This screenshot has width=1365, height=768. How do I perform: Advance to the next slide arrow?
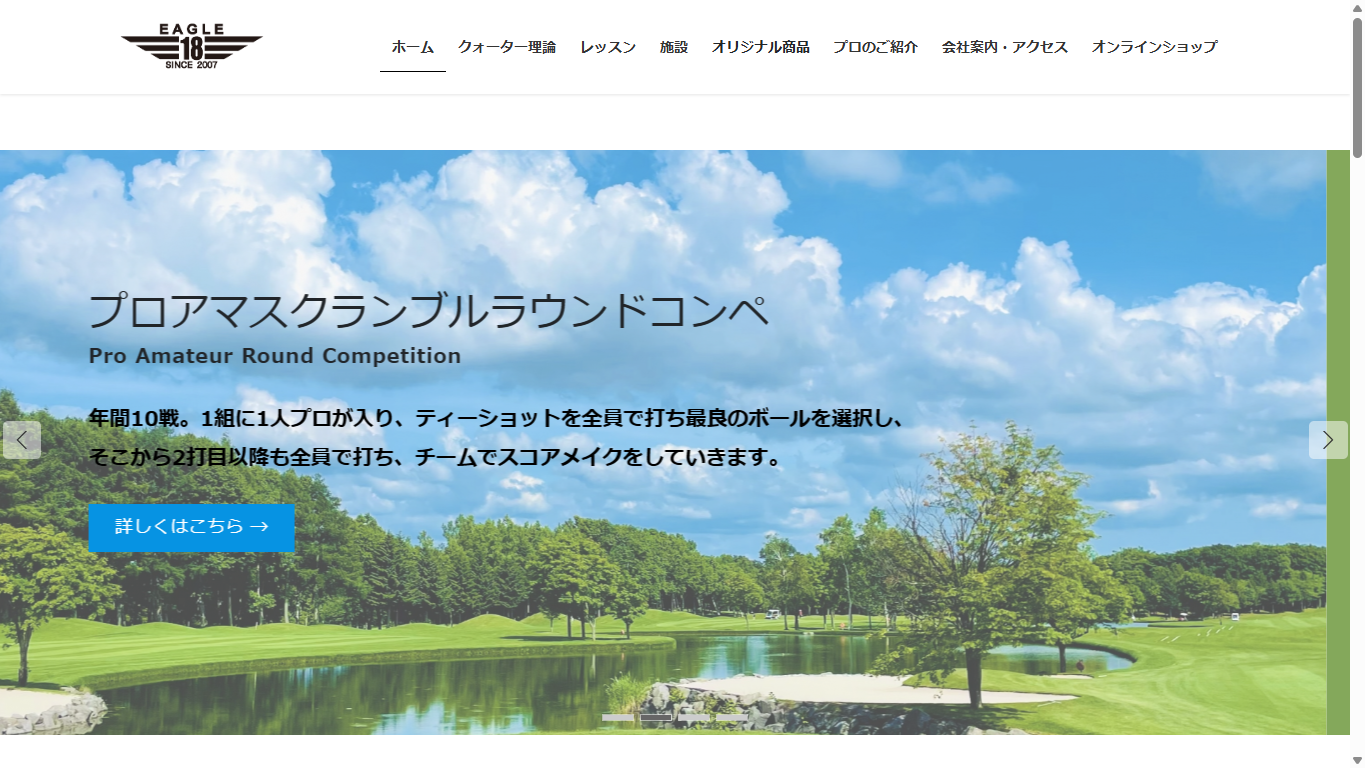[1328, 440]
